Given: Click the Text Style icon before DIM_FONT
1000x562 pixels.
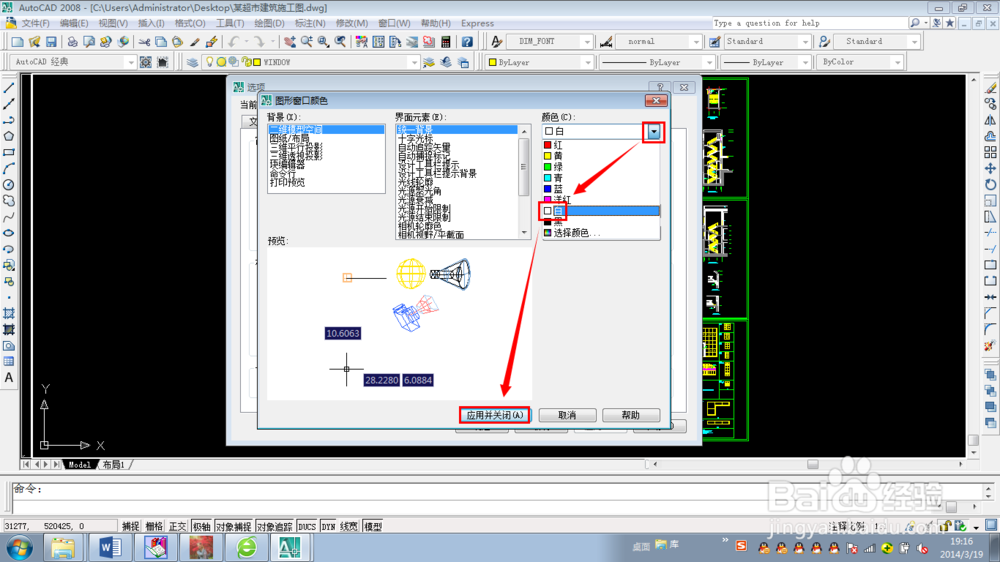Looking at the screenshot, I should click(496, 41).
